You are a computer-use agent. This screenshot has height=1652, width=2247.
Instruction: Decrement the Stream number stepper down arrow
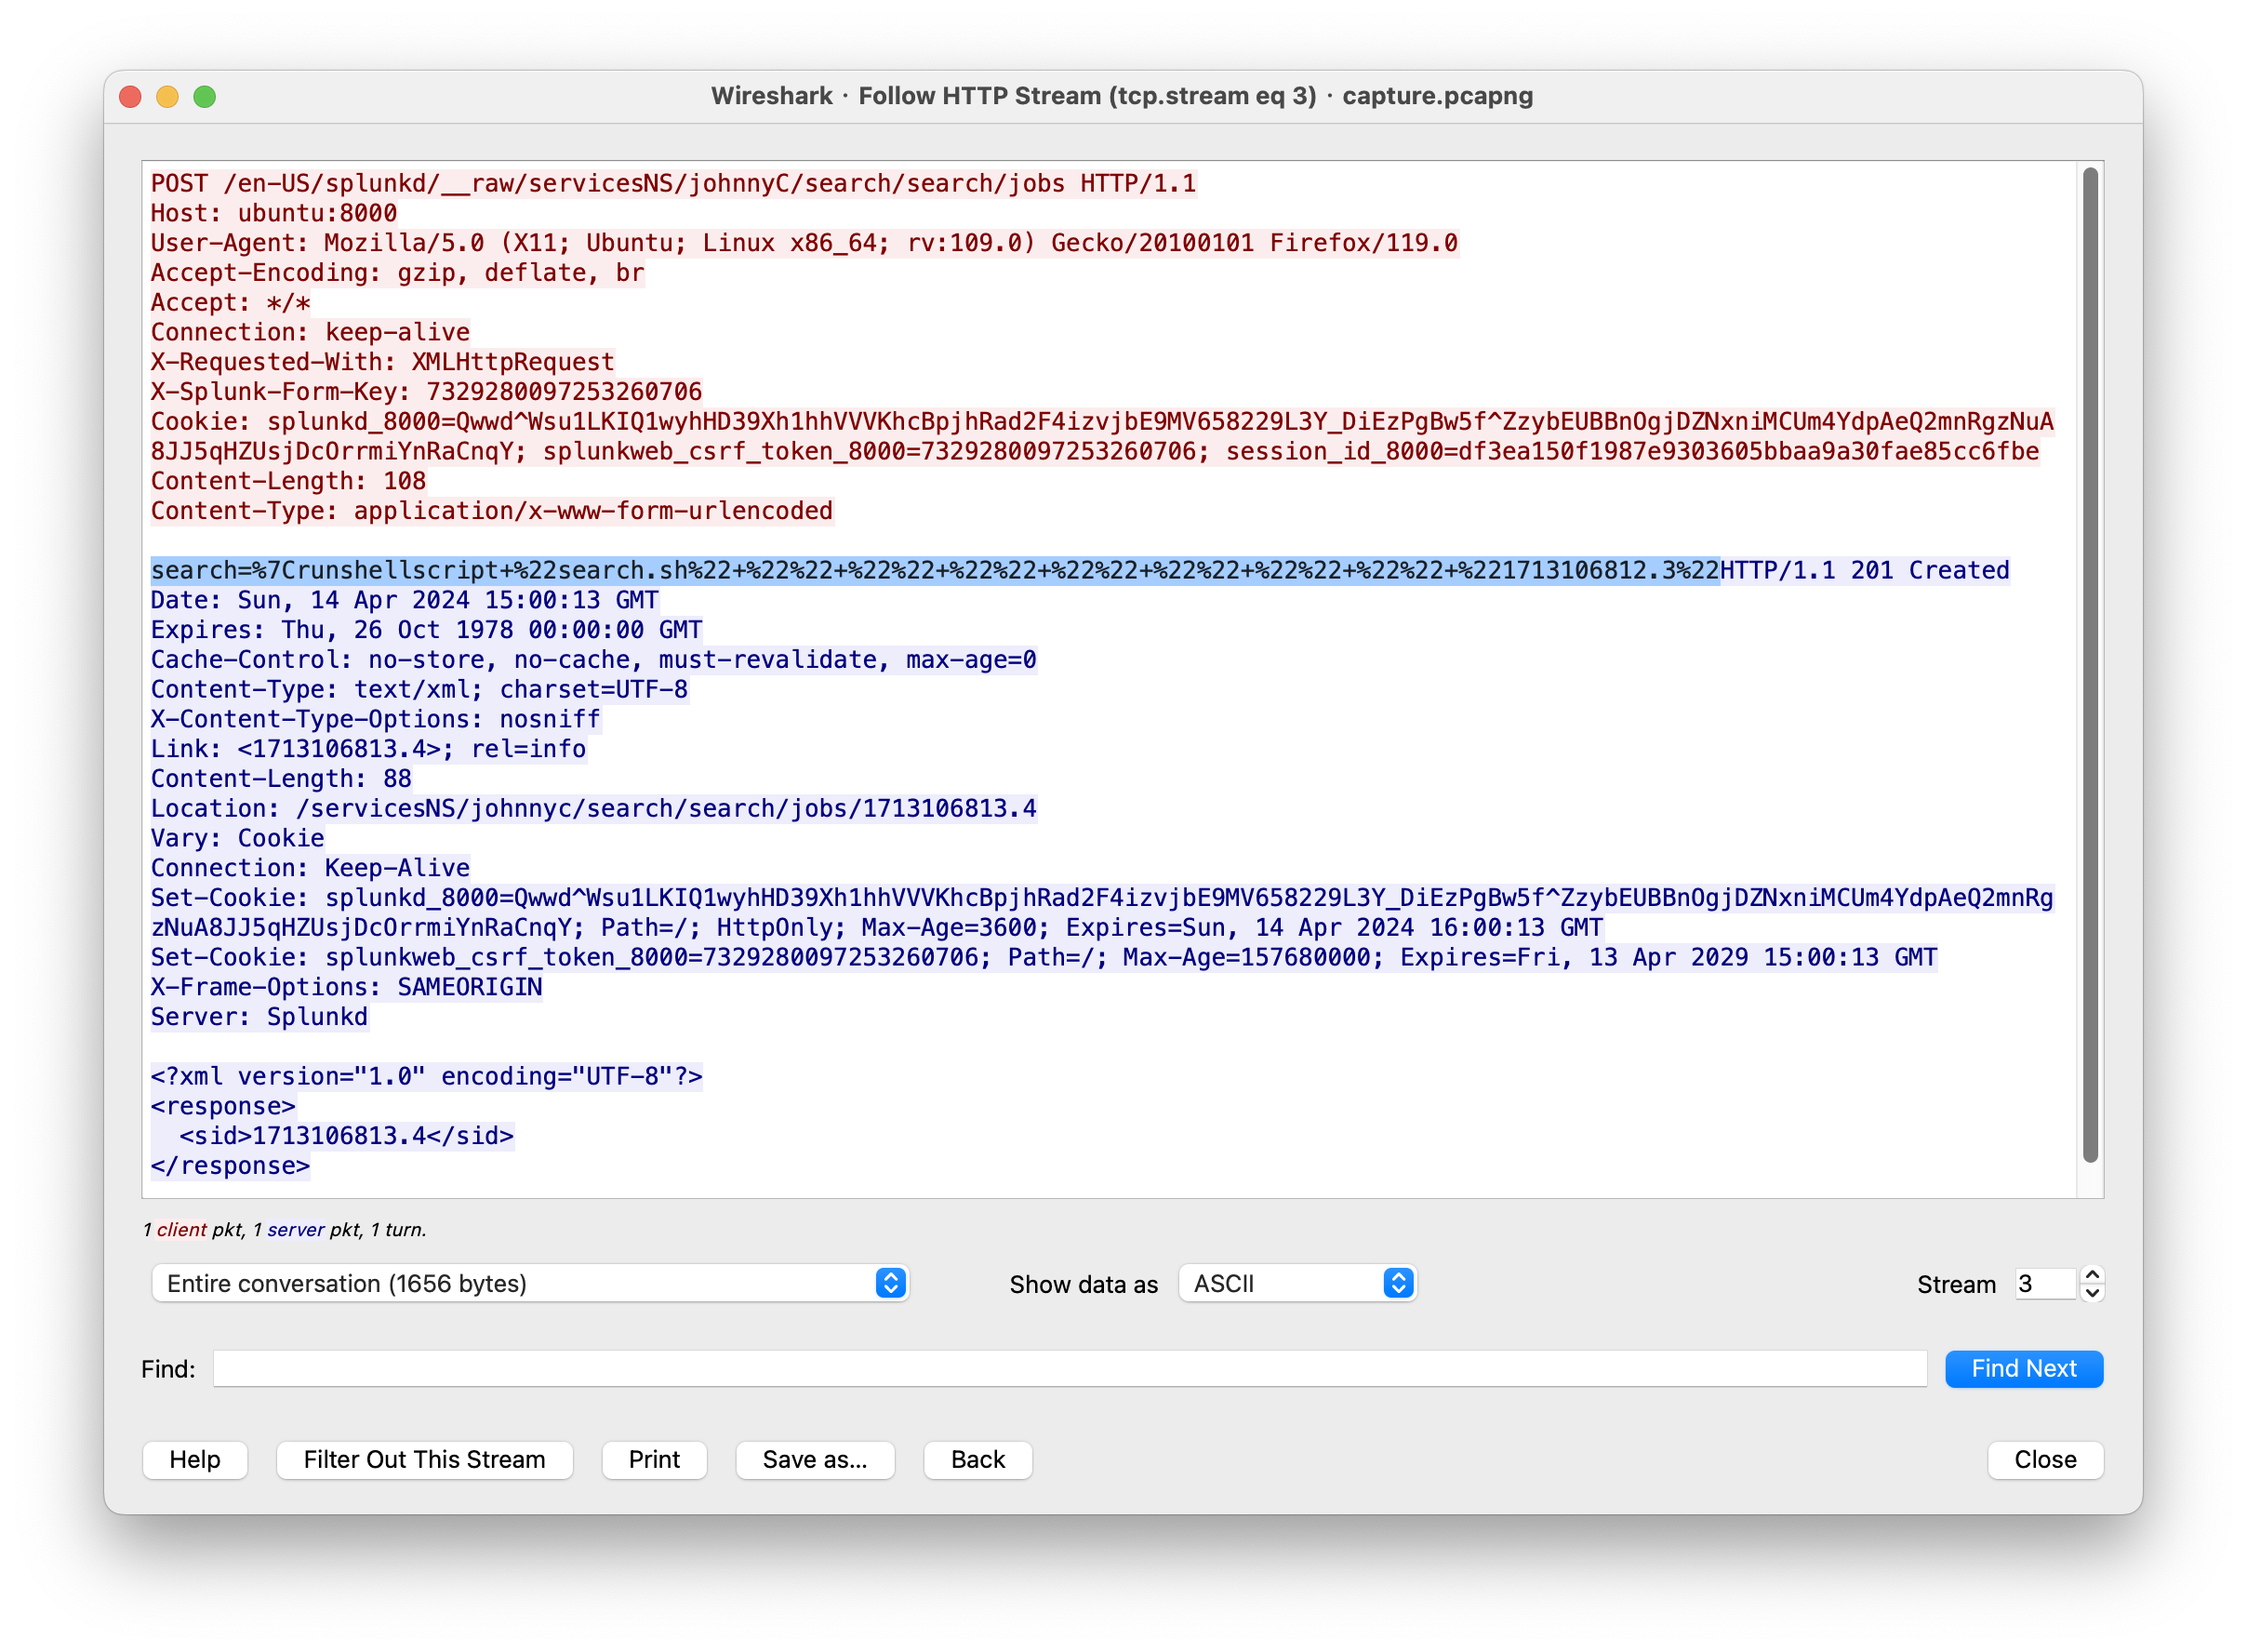click(2092, 1293)
